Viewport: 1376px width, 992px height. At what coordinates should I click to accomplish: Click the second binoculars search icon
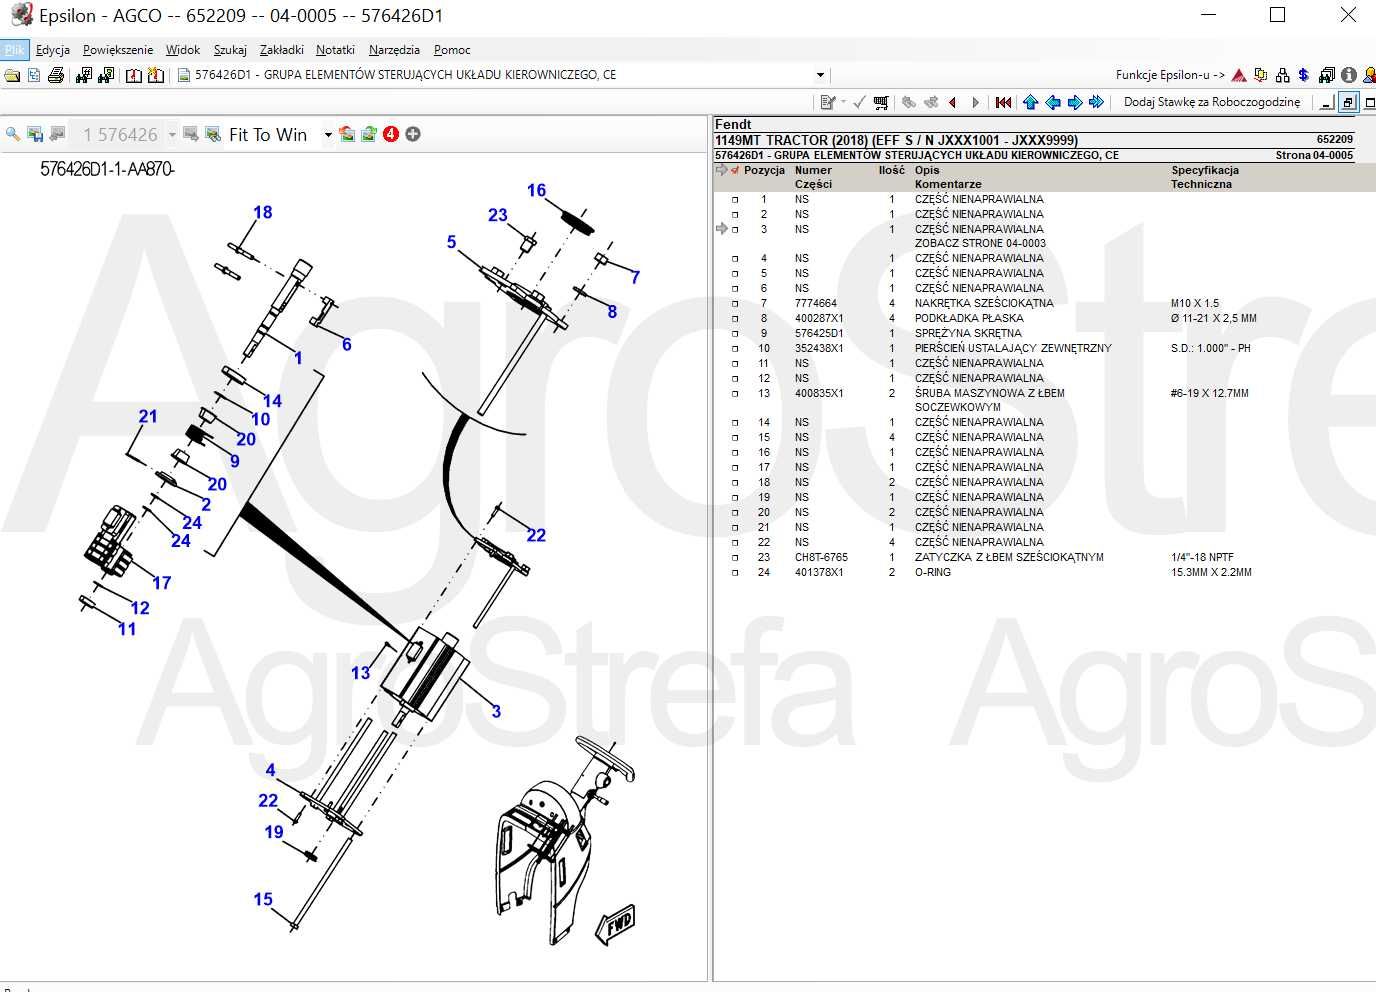tap(106, 75)
